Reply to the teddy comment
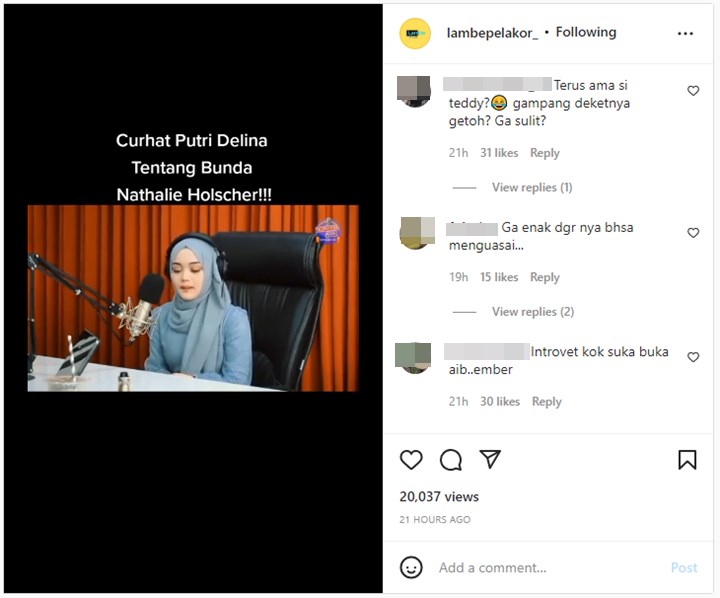This screenshot has width=720, height=598. coord(545,153)
